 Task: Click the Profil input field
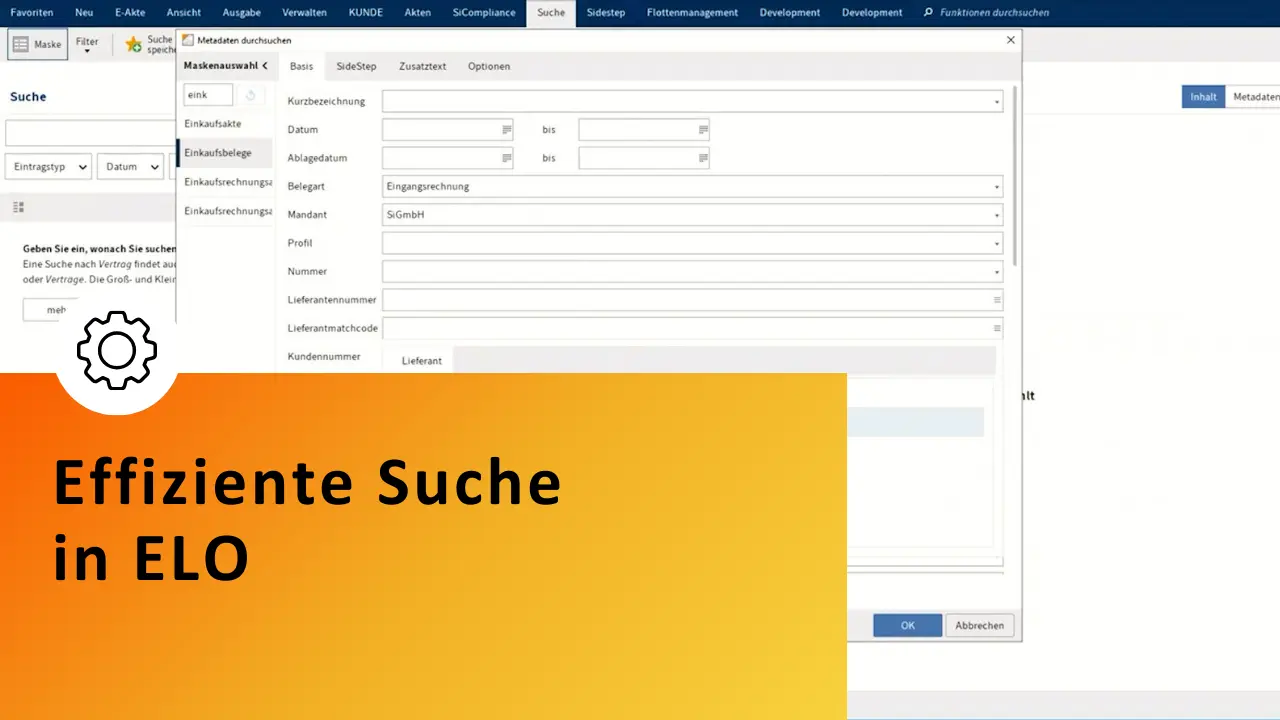click(x=692, y=243)
